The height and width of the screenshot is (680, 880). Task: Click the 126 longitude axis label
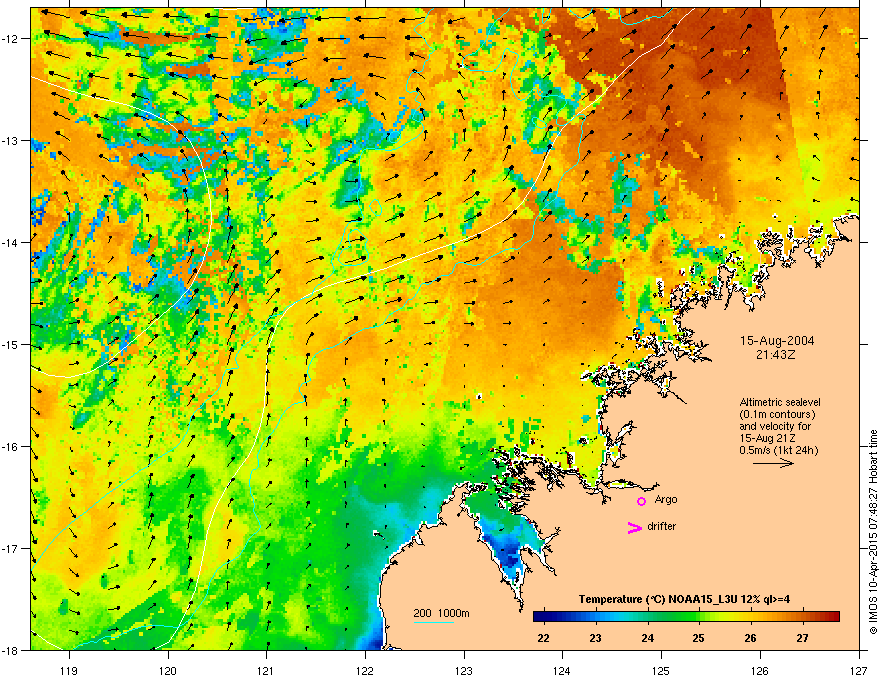(x=760, y=670)
